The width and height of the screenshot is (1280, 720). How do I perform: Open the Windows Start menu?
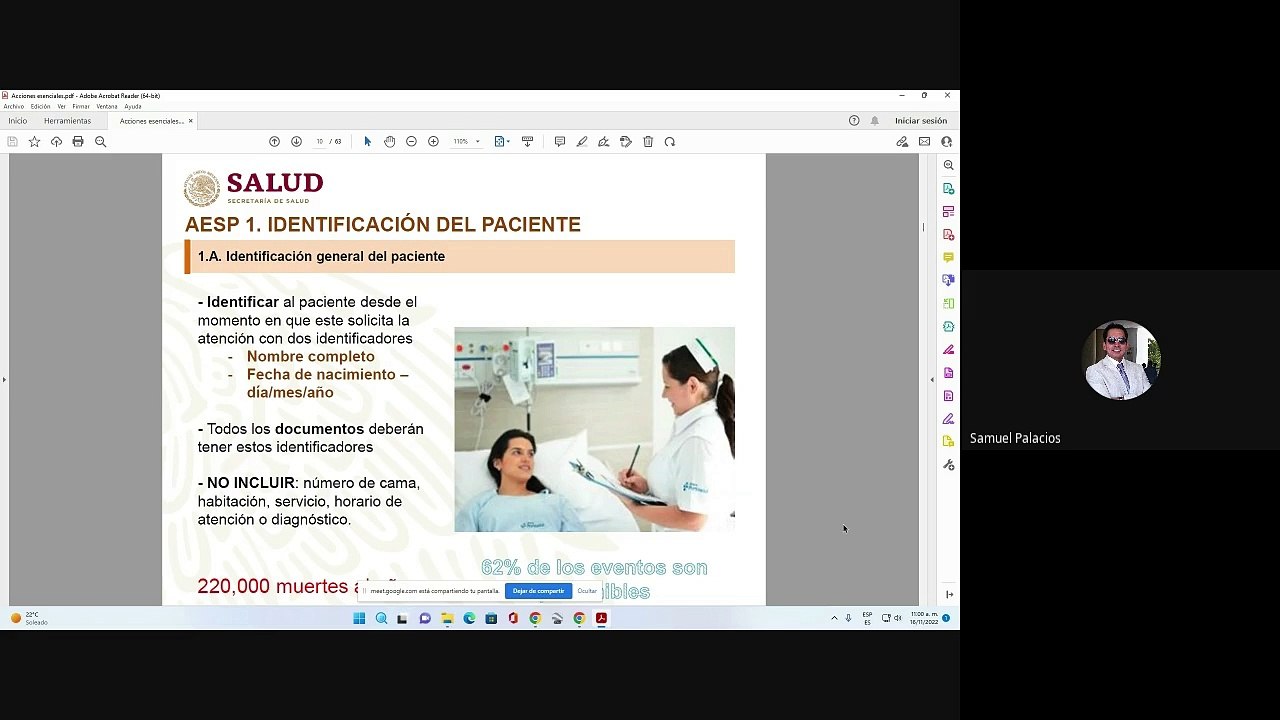(x=359, y=618)
